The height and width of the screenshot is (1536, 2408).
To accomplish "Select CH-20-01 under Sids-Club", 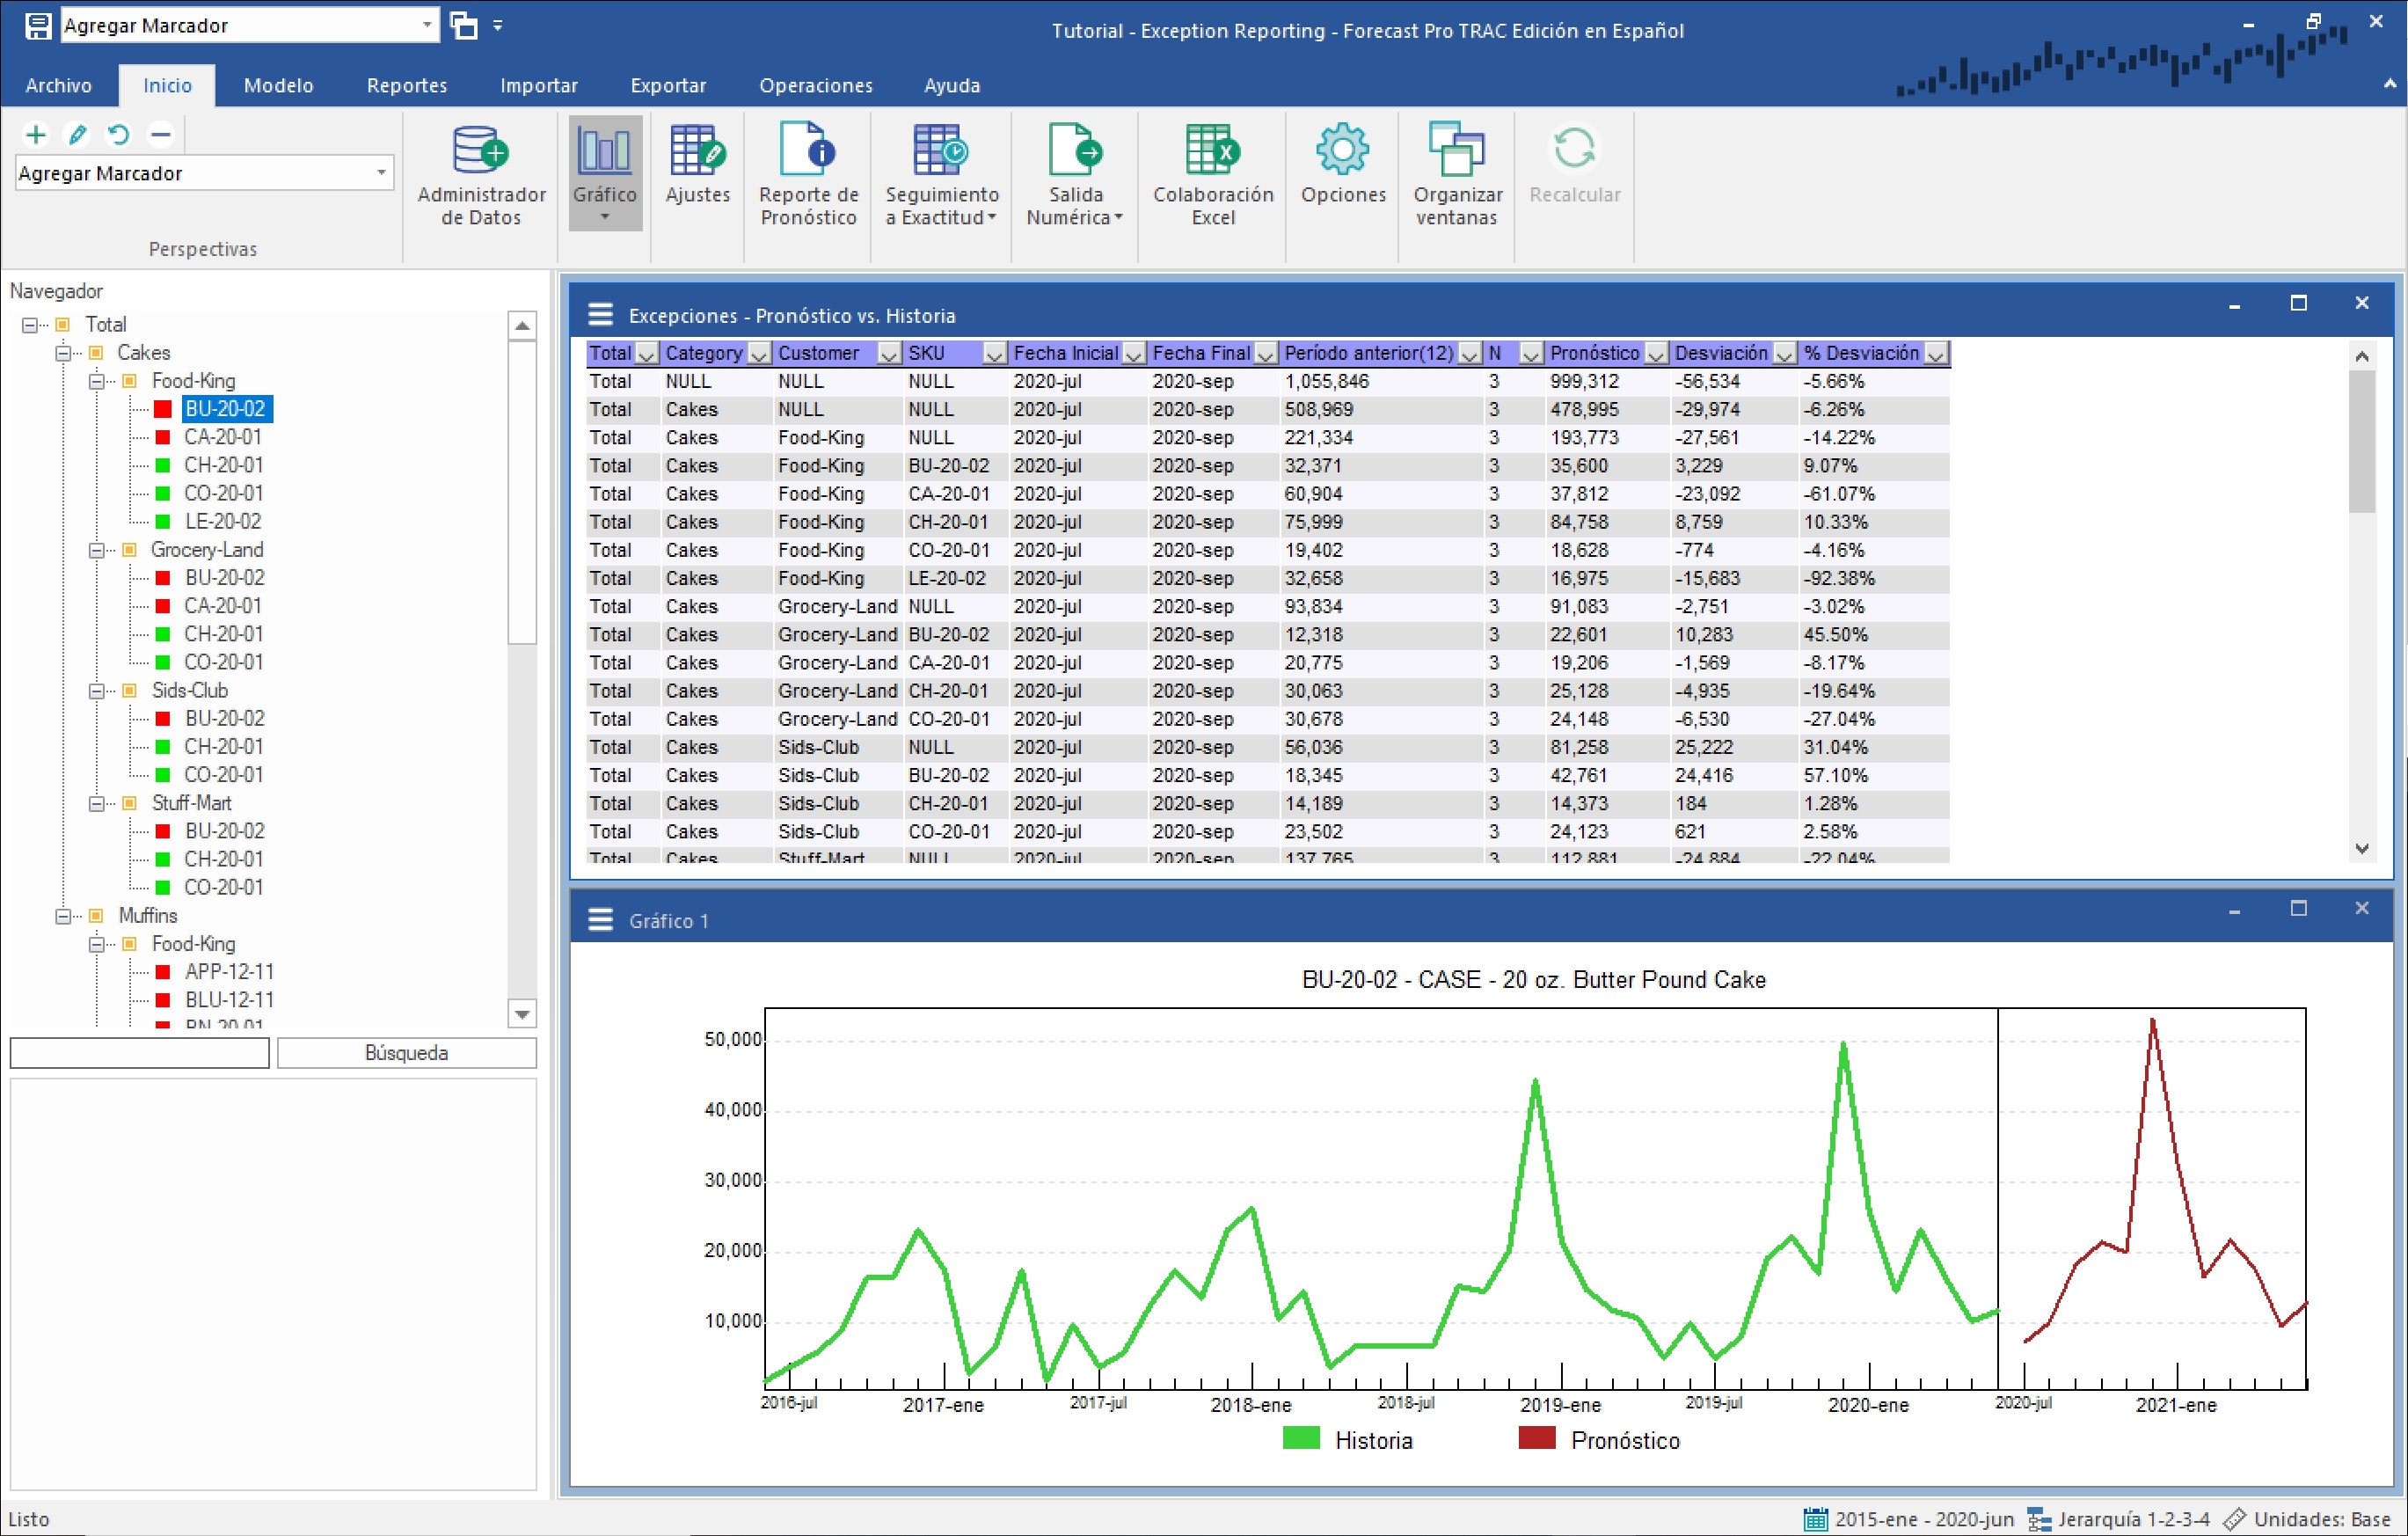I will click(223, 747).
